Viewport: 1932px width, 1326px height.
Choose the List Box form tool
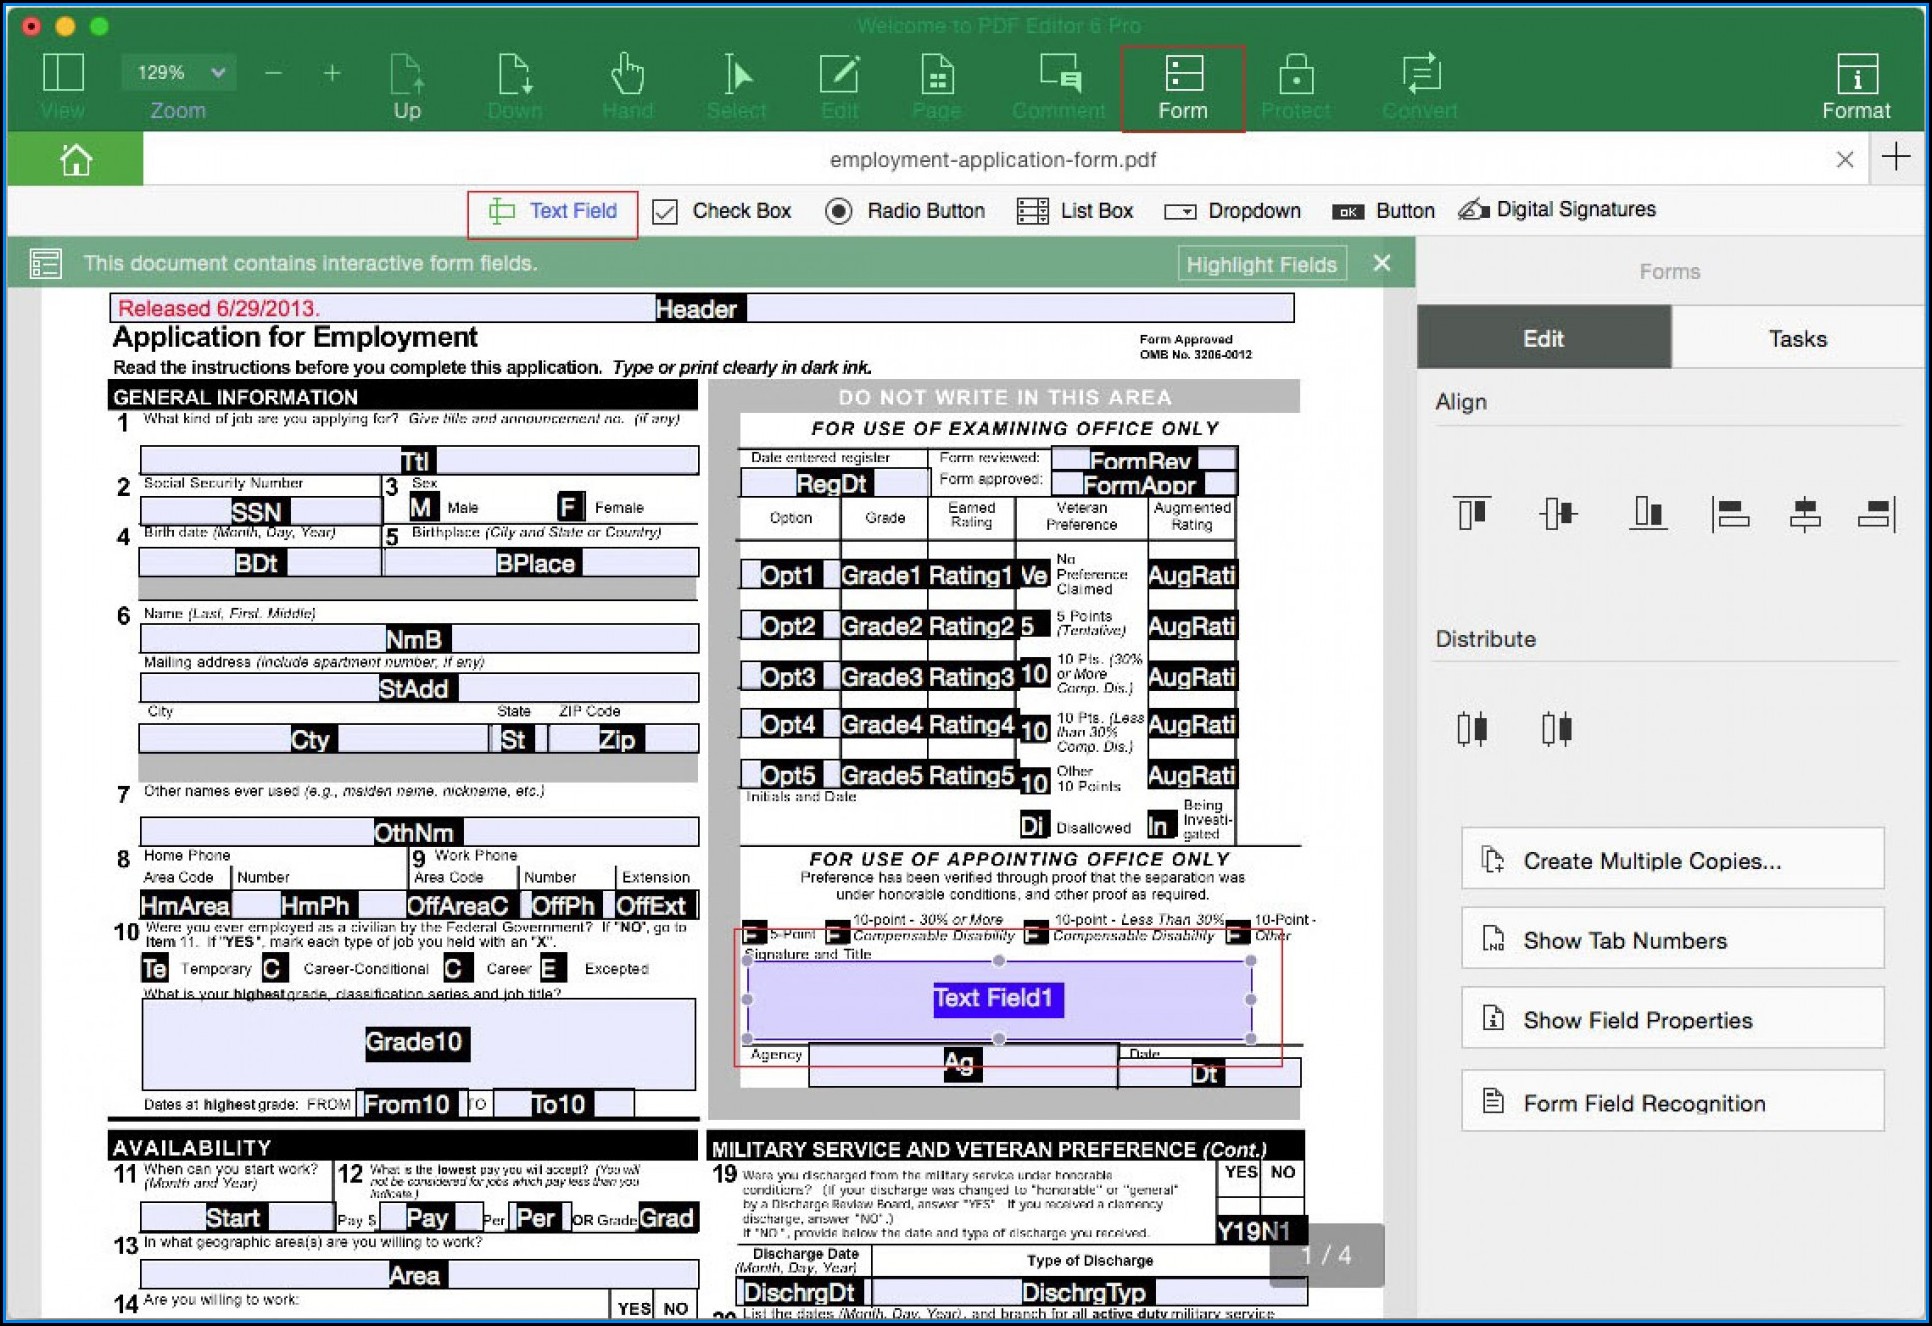click(x=1075, y=211)
